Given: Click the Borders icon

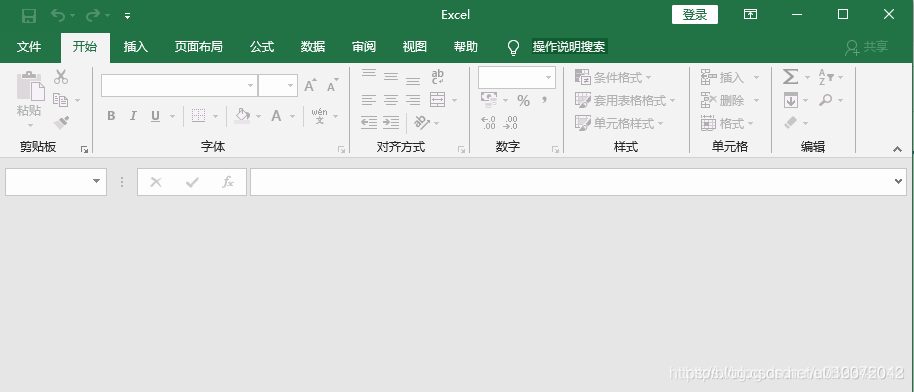Looking at the screenshot, I should 199,116.
